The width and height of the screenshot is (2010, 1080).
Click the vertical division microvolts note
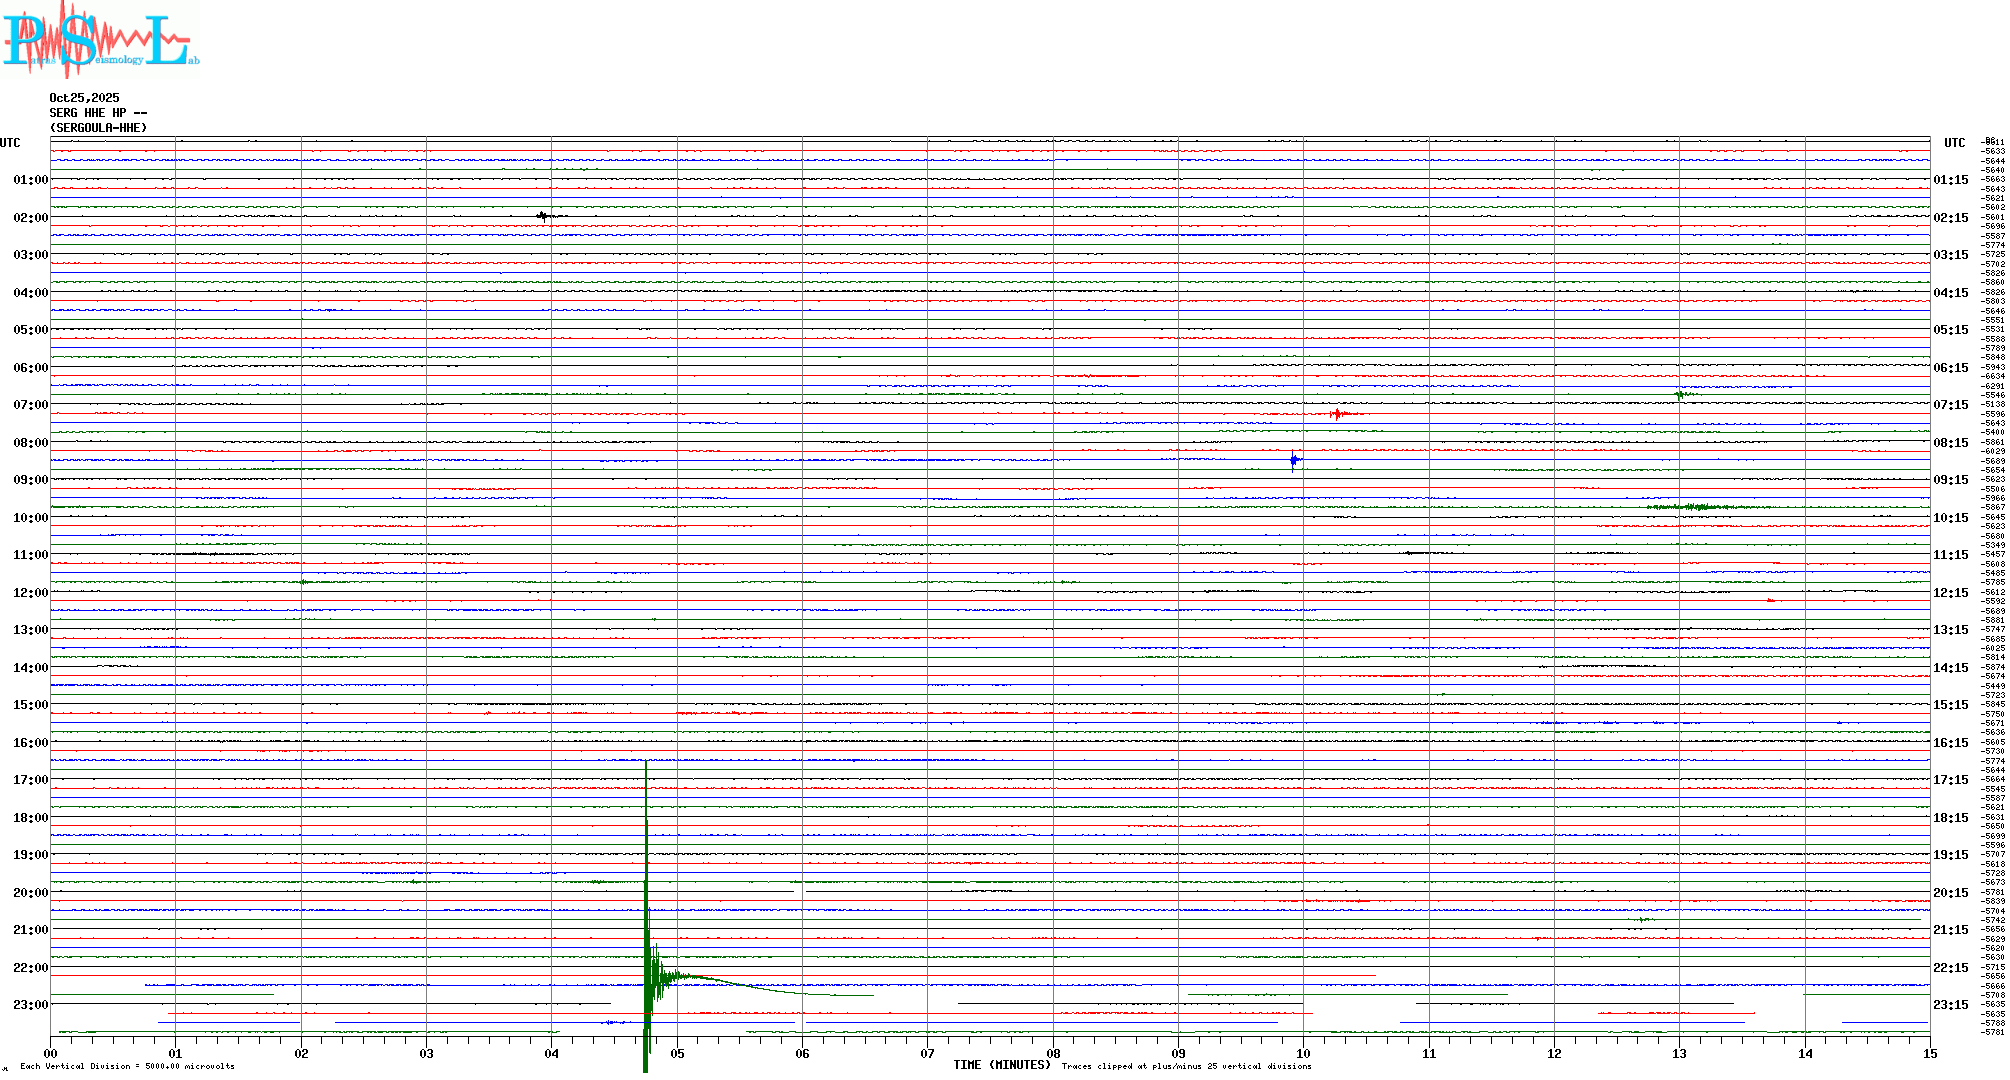click(127, 1066)
